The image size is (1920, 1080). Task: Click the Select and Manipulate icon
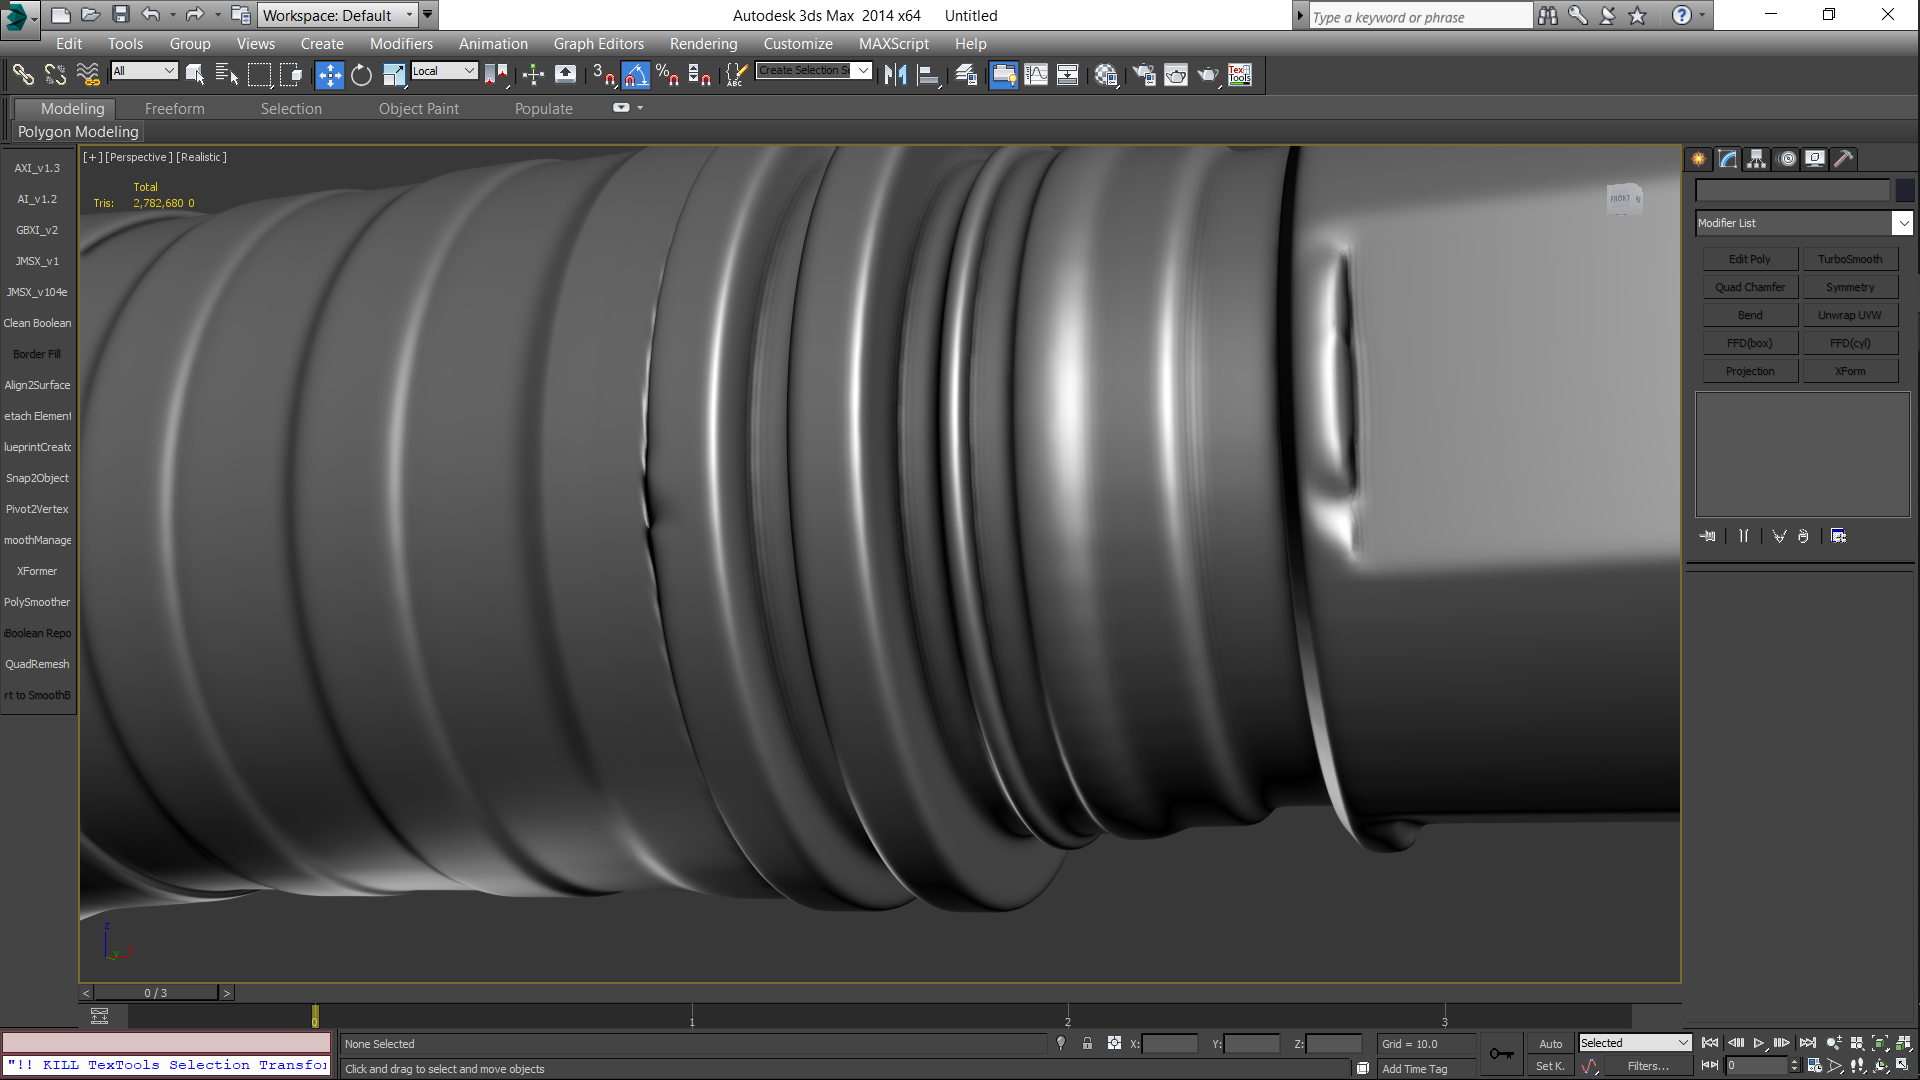point(533,75)
